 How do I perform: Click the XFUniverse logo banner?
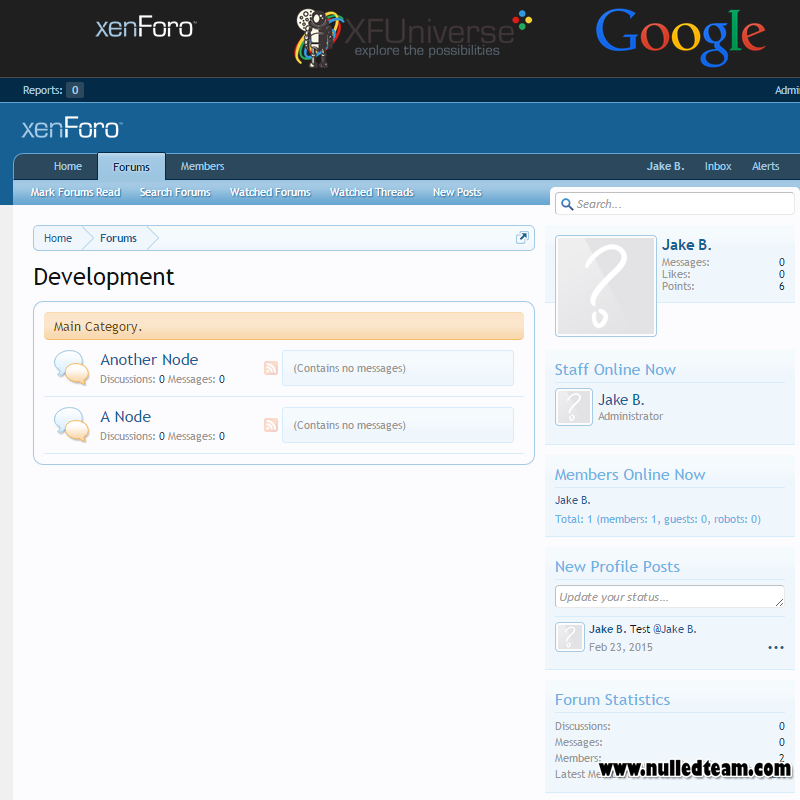pos(413,38)
